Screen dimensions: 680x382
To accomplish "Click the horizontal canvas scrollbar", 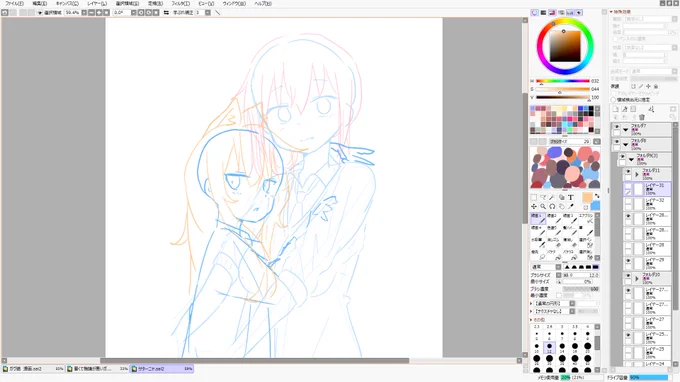I will coord(255,361).
